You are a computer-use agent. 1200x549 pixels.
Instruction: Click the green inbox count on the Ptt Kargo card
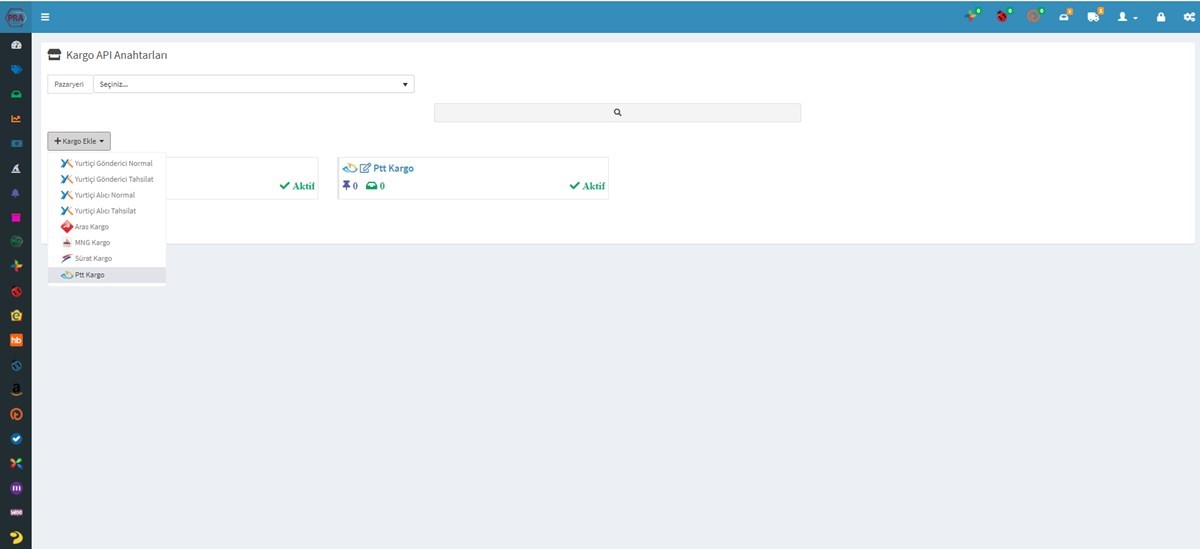(x=375, y=186)
